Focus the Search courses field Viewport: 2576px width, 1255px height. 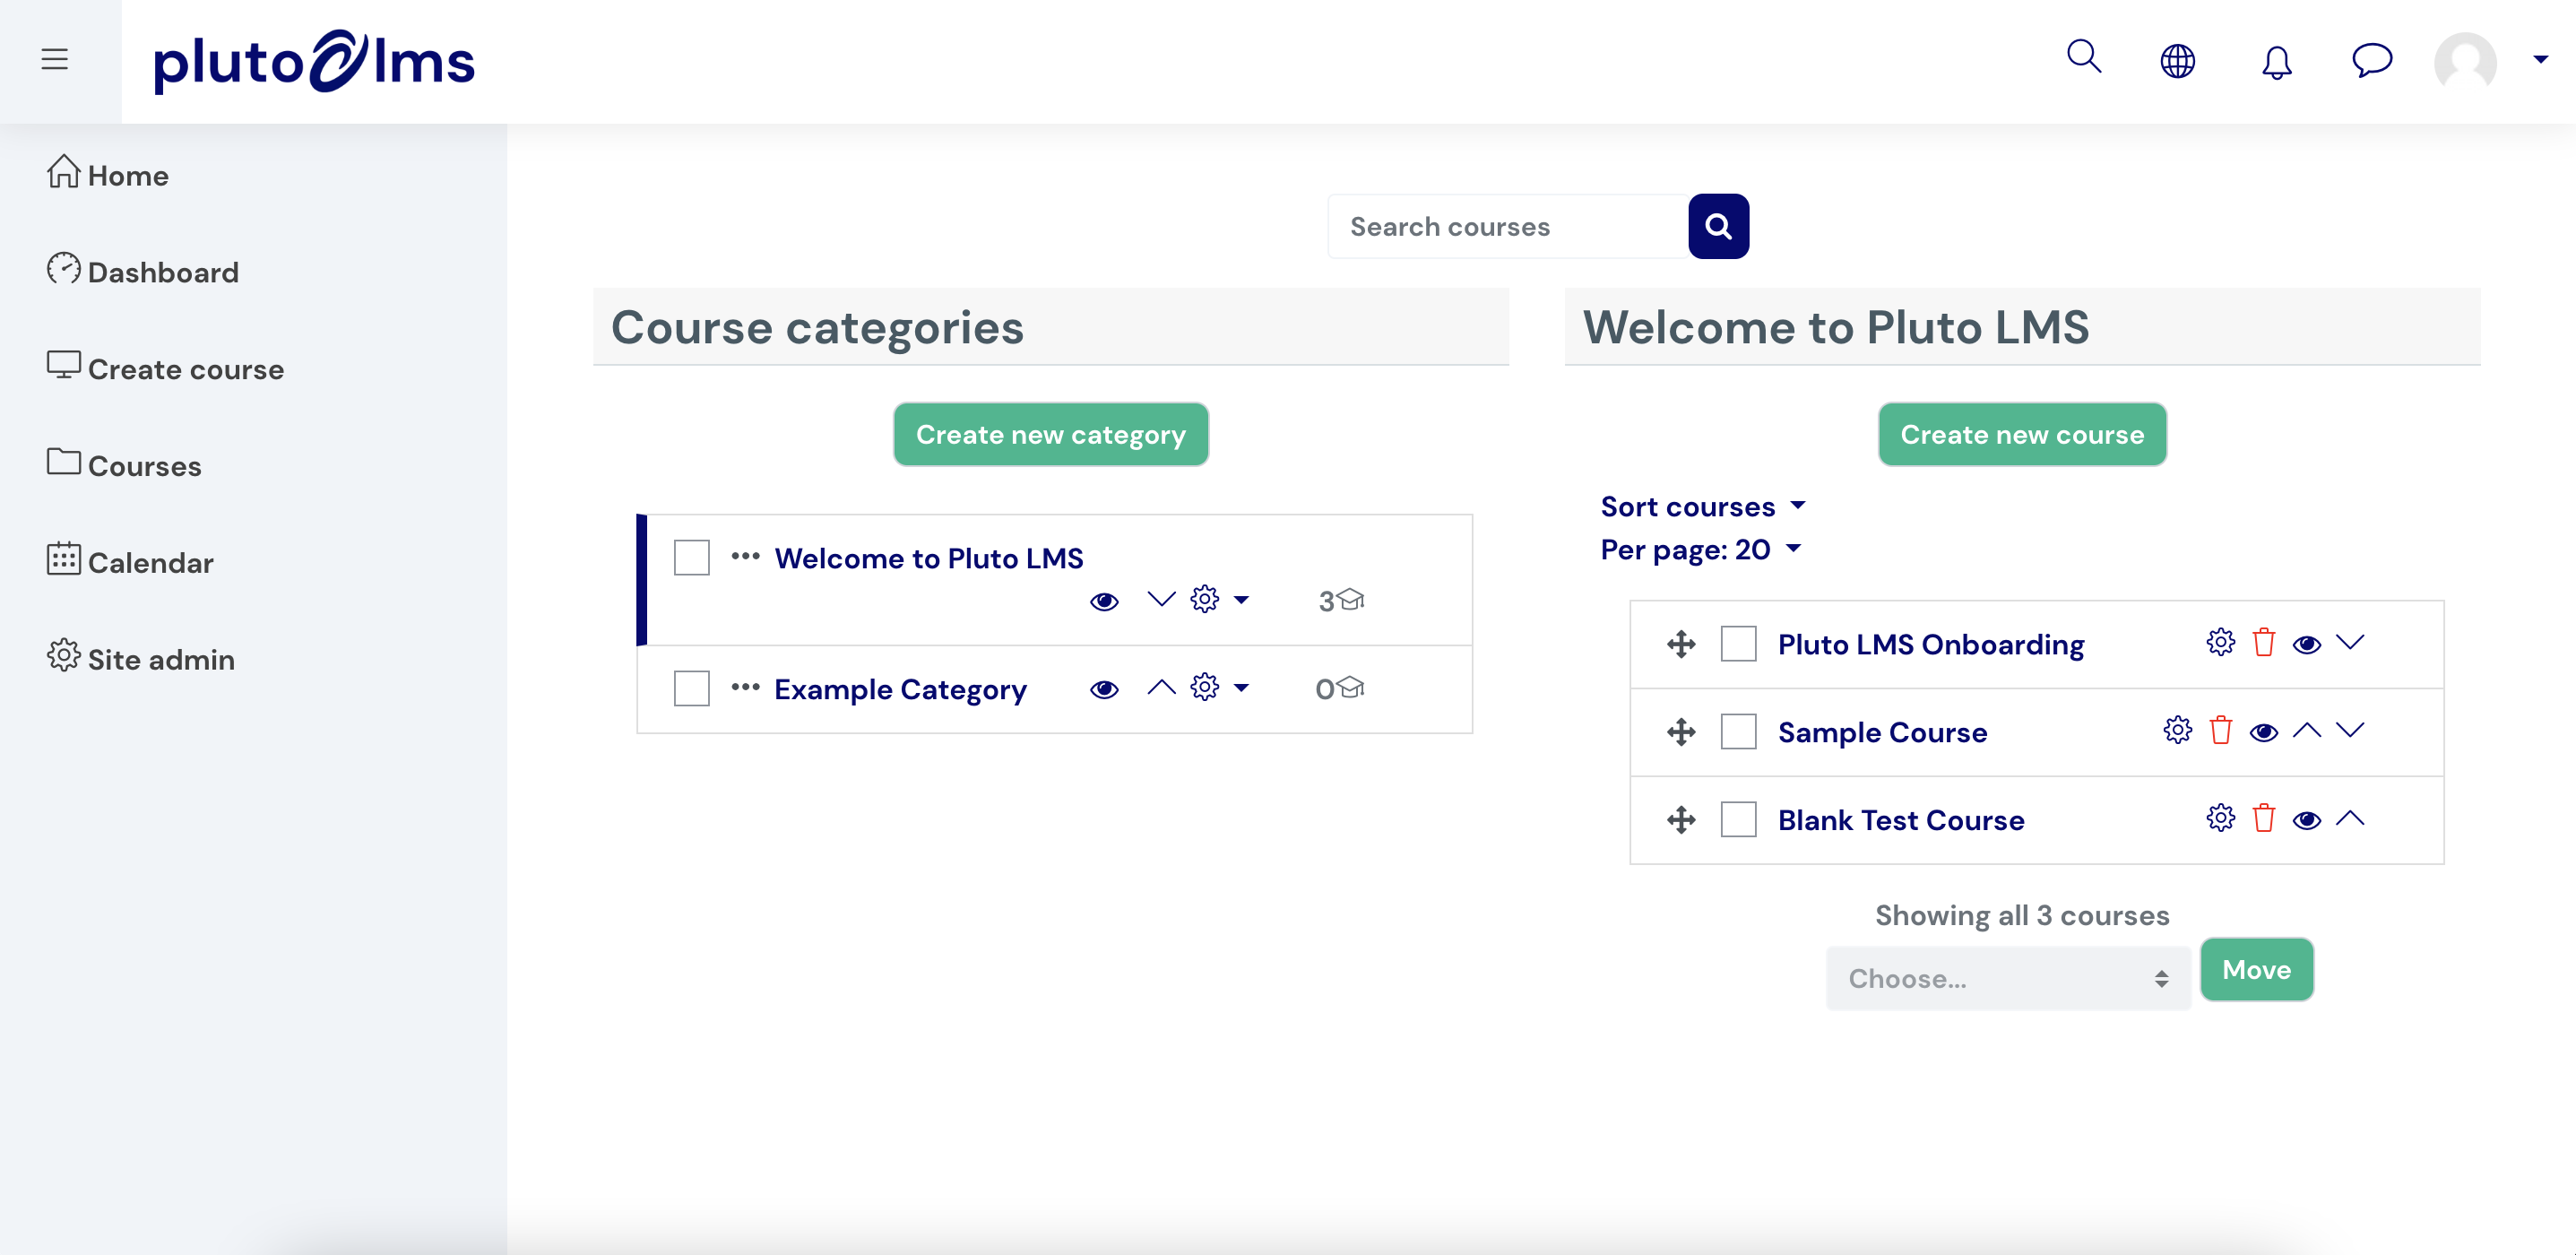(x=1508, y=227)
